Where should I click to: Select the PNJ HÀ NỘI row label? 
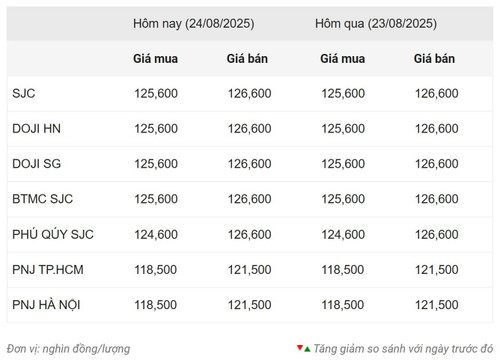click(x=46, y=305)
